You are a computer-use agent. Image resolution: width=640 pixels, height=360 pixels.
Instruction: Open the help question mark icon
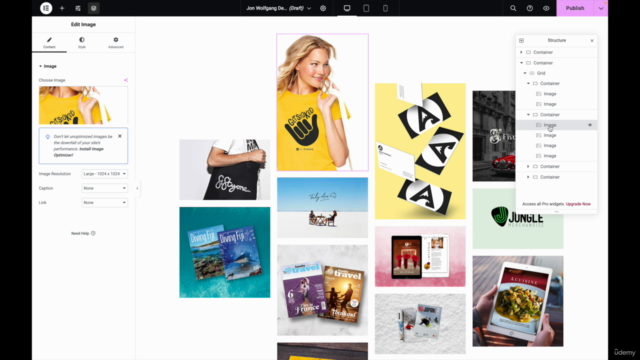pos(530,8)
